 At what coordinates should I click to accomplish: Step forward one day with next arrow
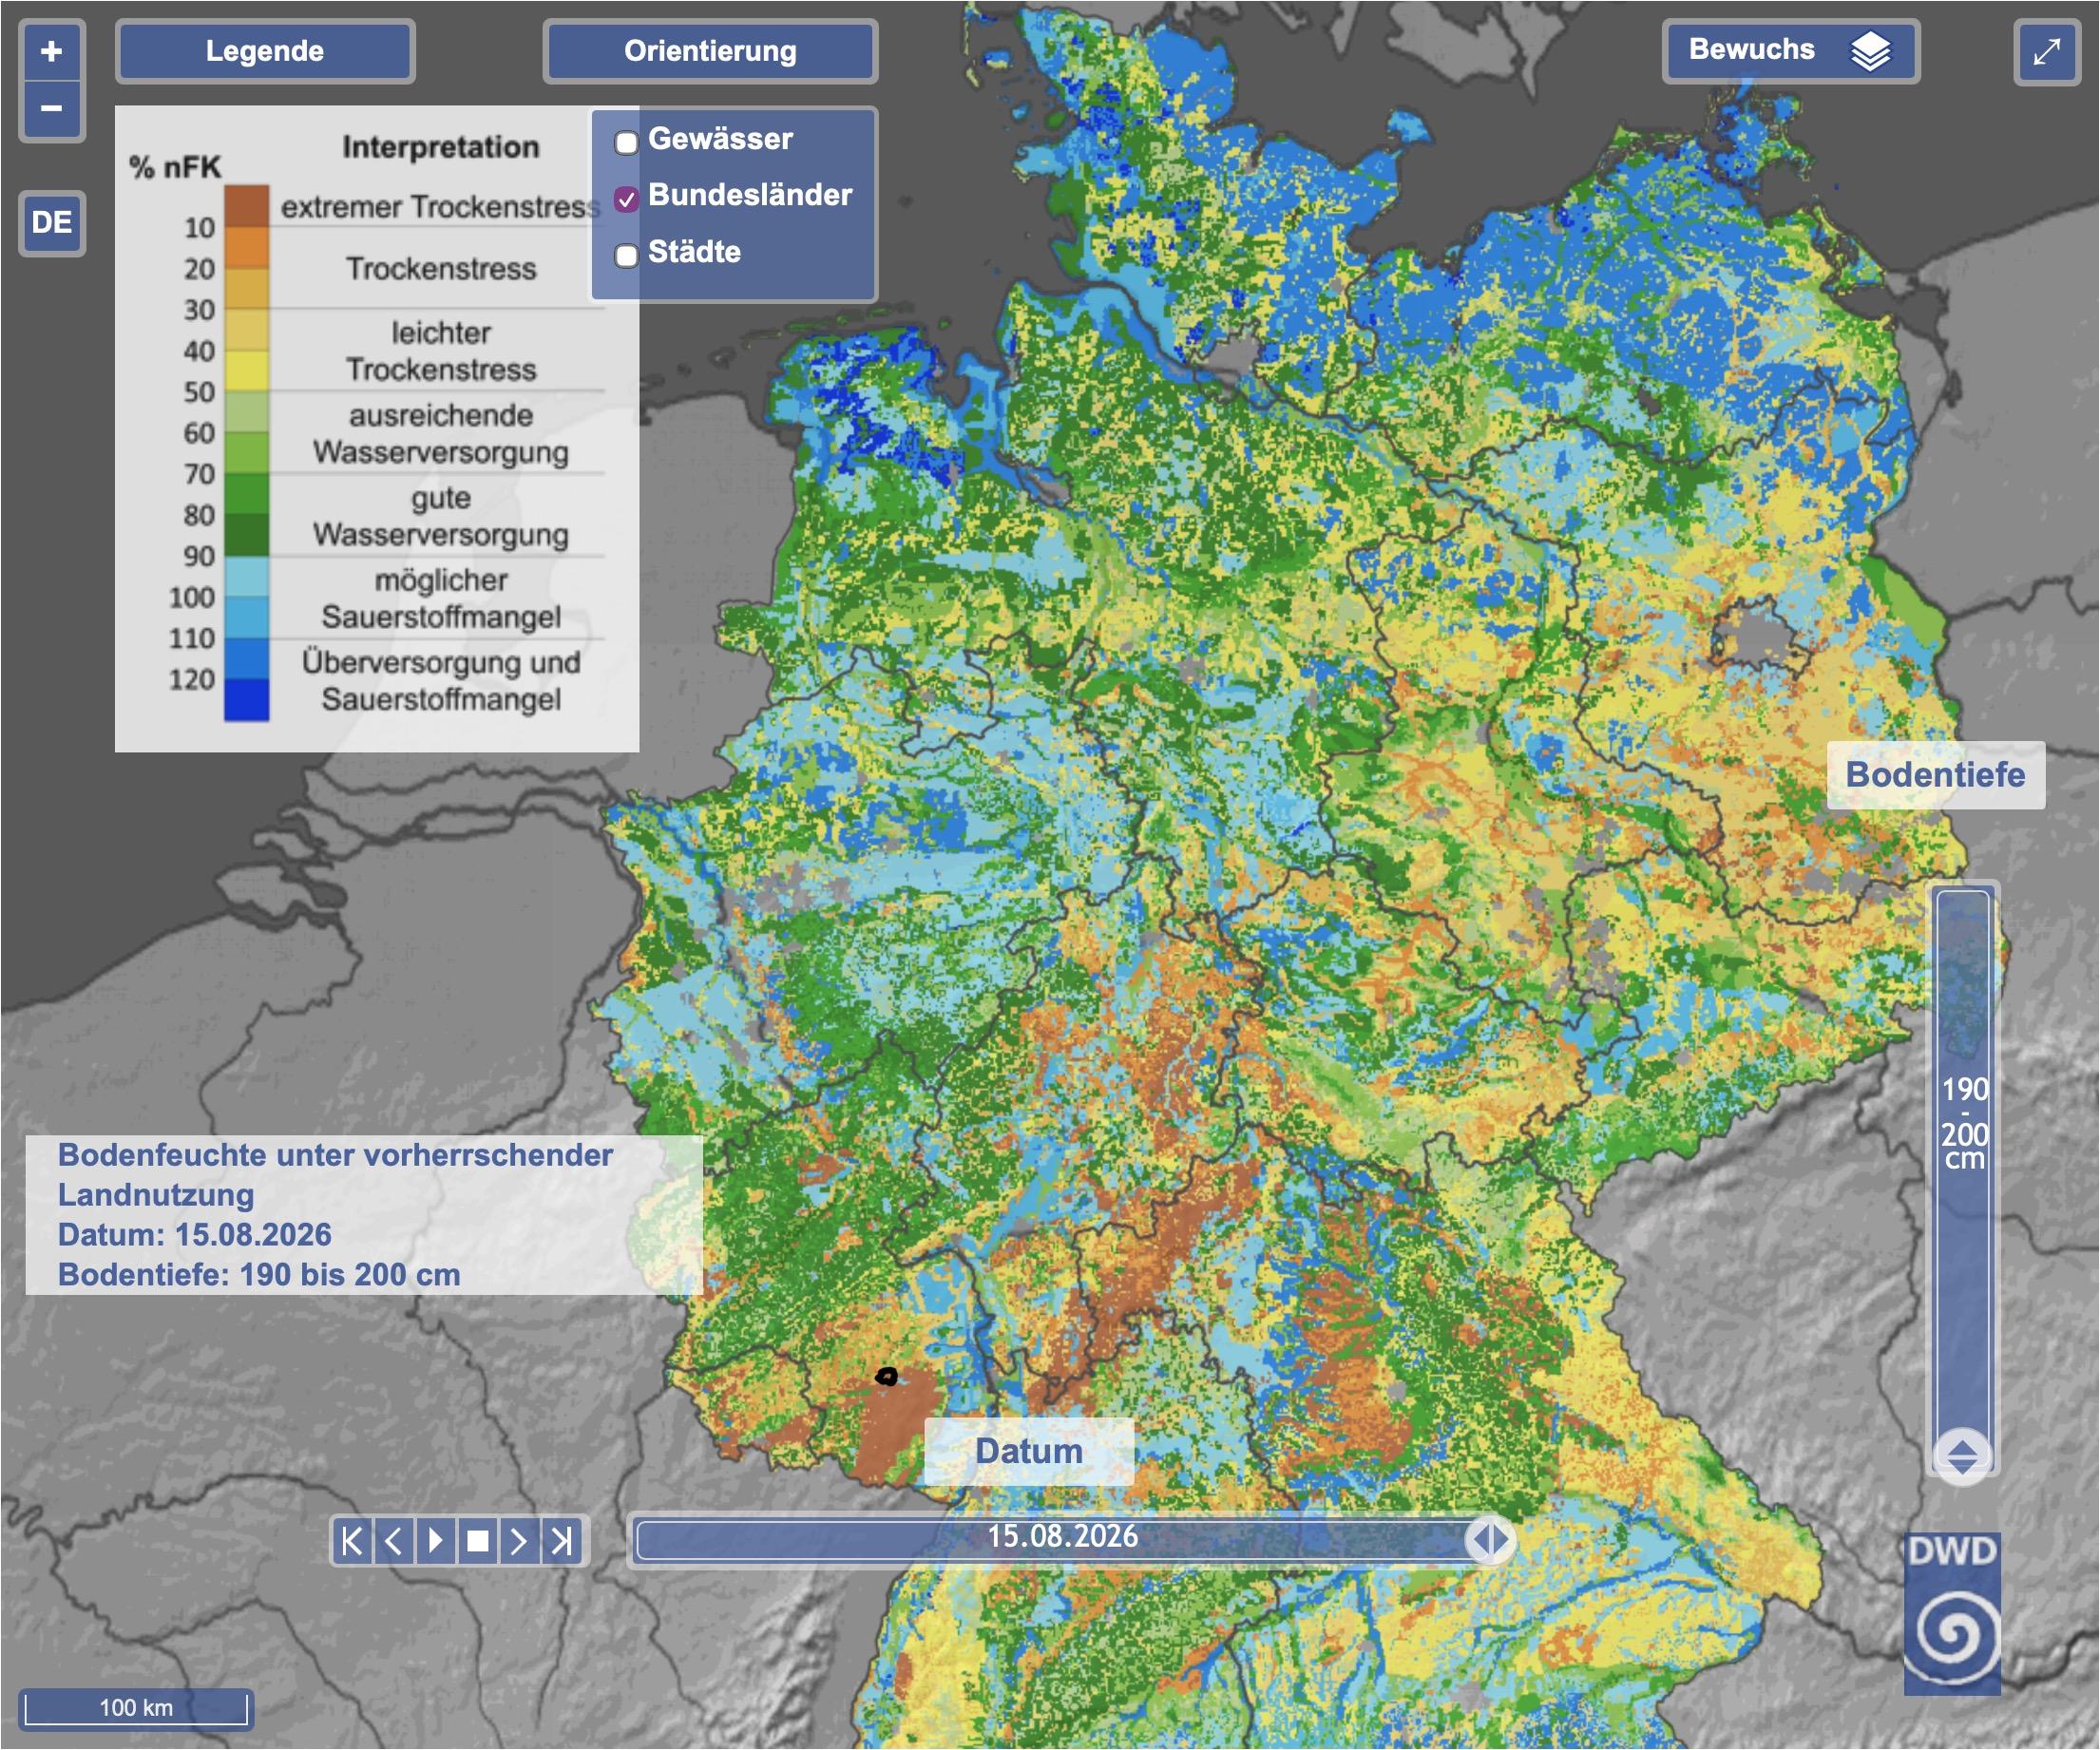tap(519, 1541)
